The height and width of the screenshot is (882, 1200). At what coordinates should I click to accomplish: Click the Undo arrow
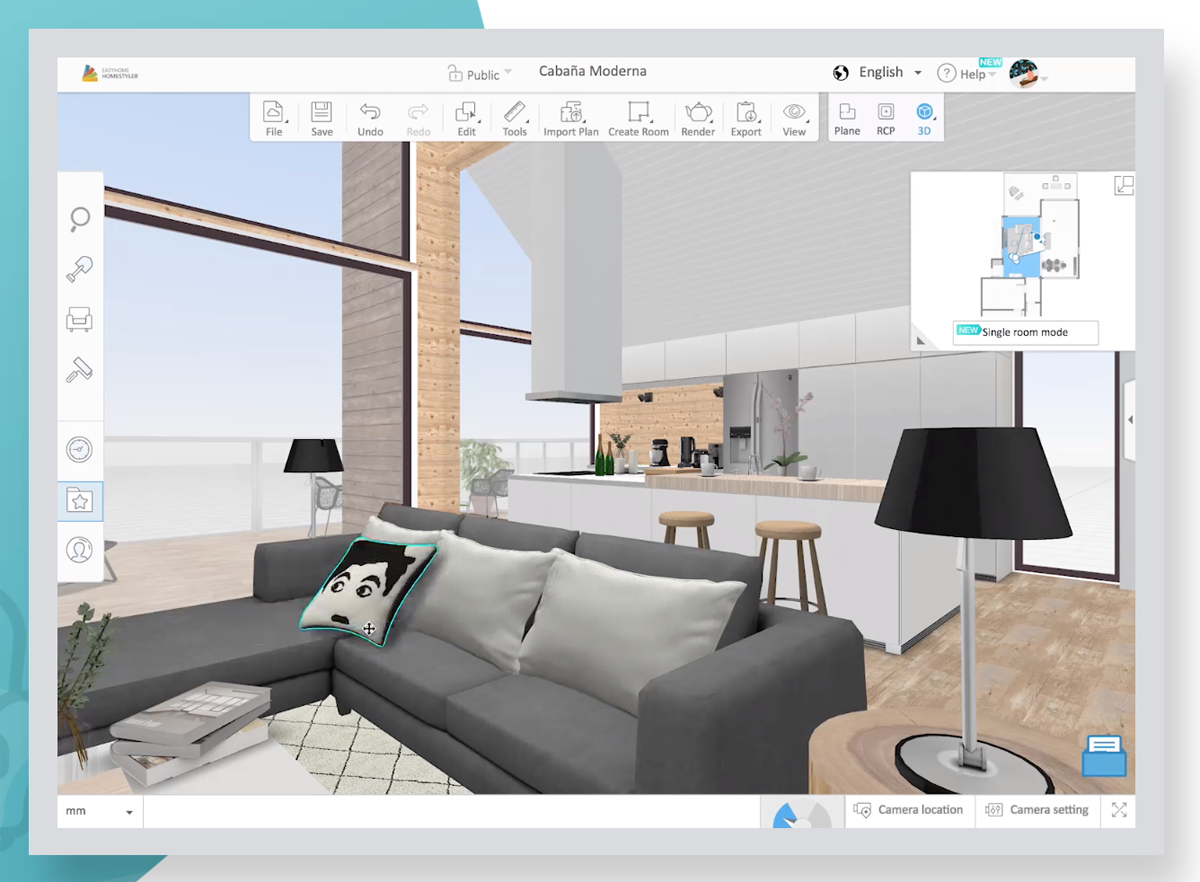[370, 118]
